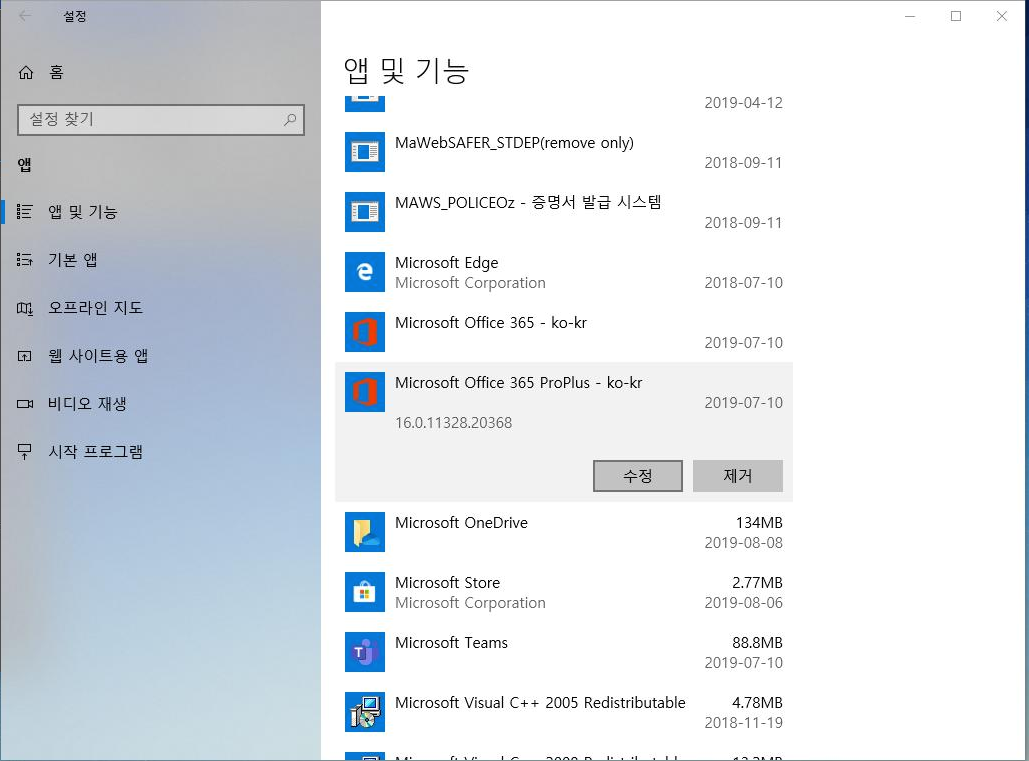The image size is (1029, 761).
Task: Click the 기본 앱 sidebar icon
Action: (x=25, y=260)
